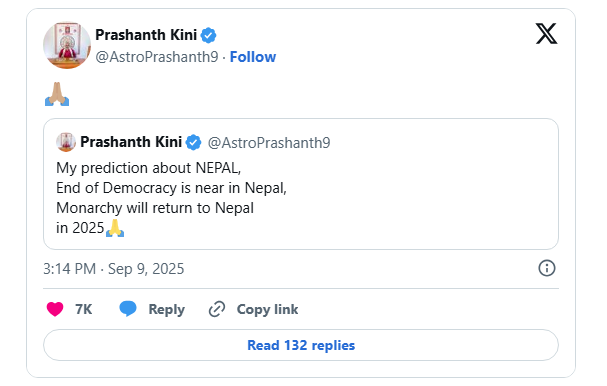Screen dimensions: 607x386
Task: Open Read 132 replies
Action: [x=301, y=345]
